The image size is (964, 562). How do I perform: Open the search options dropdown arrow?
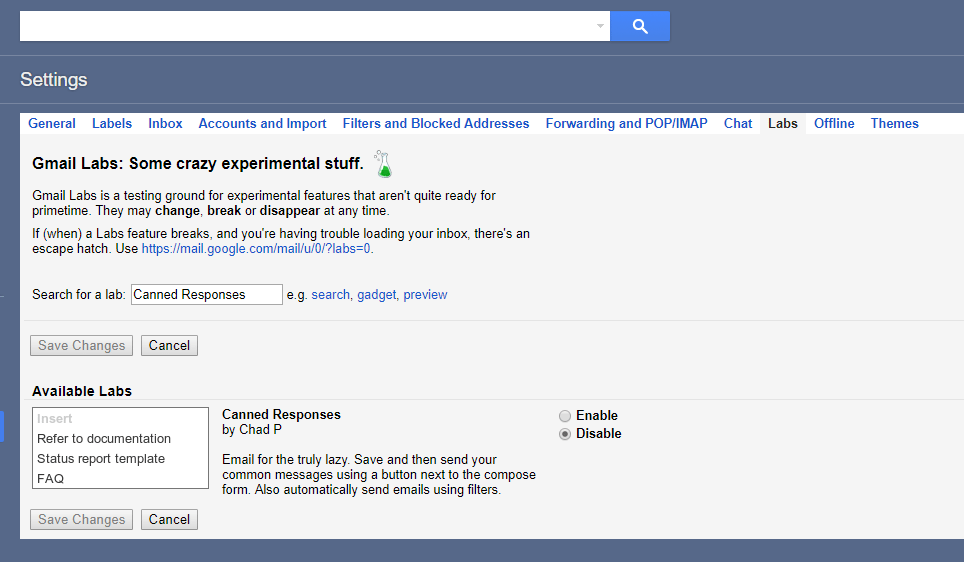(600, 26)
